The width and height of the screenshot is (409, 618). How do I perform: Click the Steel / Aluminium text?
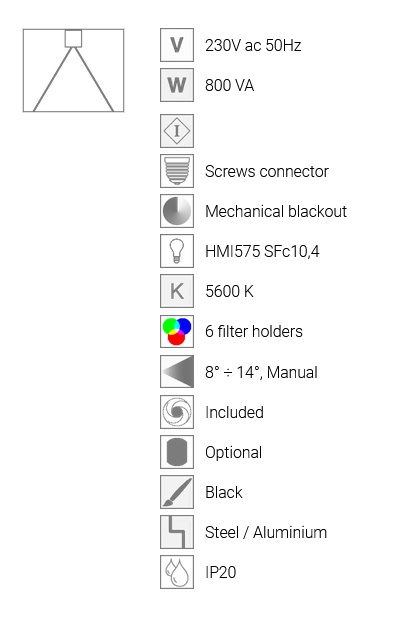[x=266, y=532]
